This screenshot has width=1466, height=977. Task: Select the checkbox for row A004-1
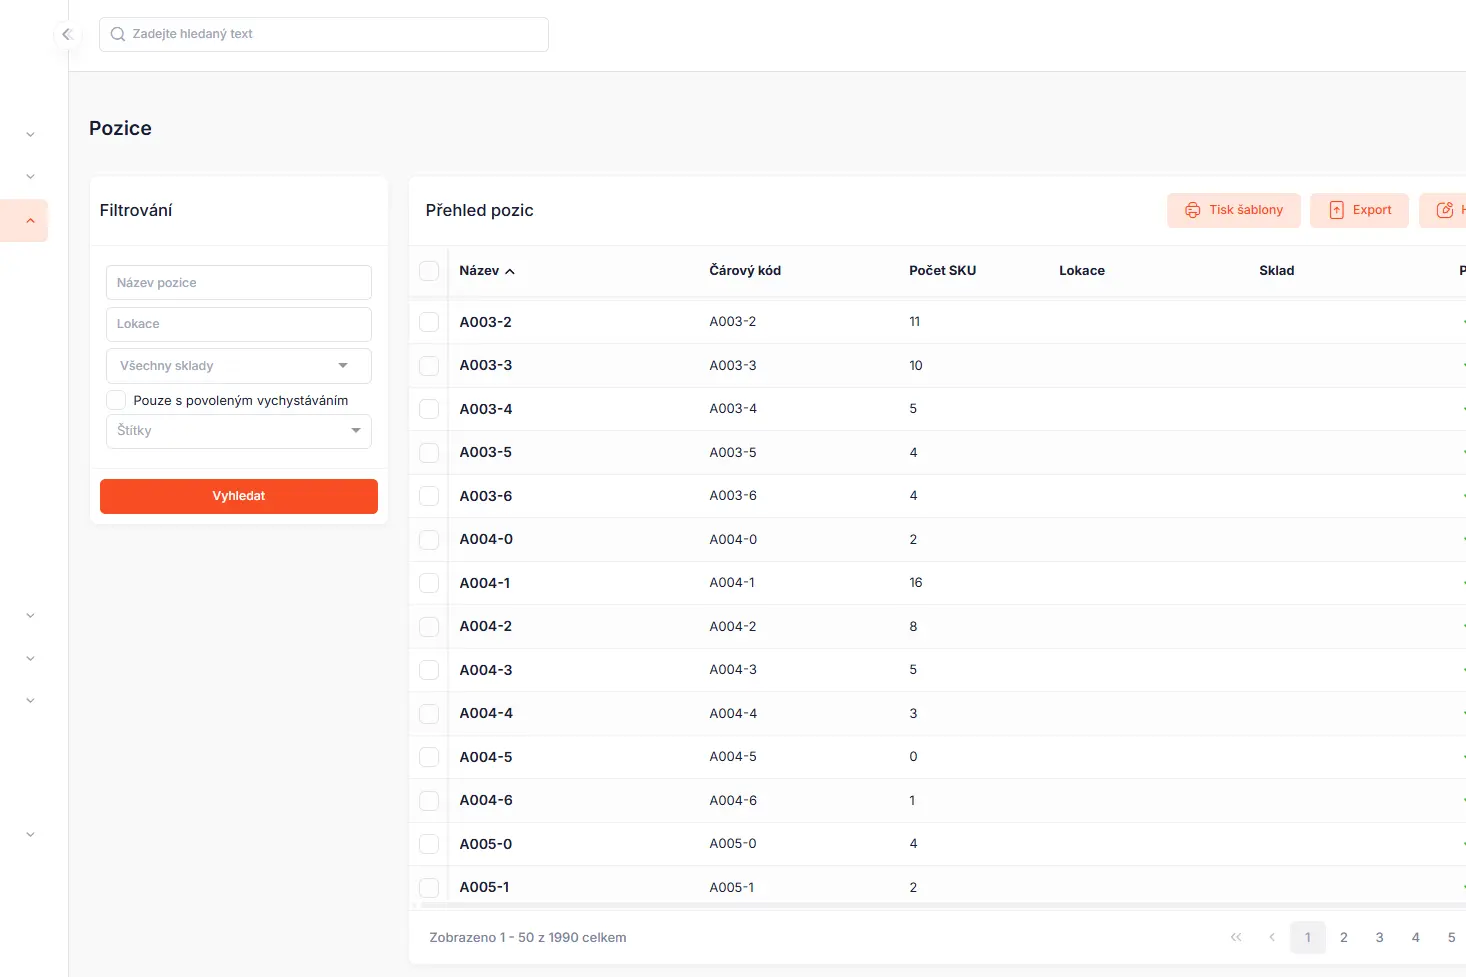click(429, 583)
